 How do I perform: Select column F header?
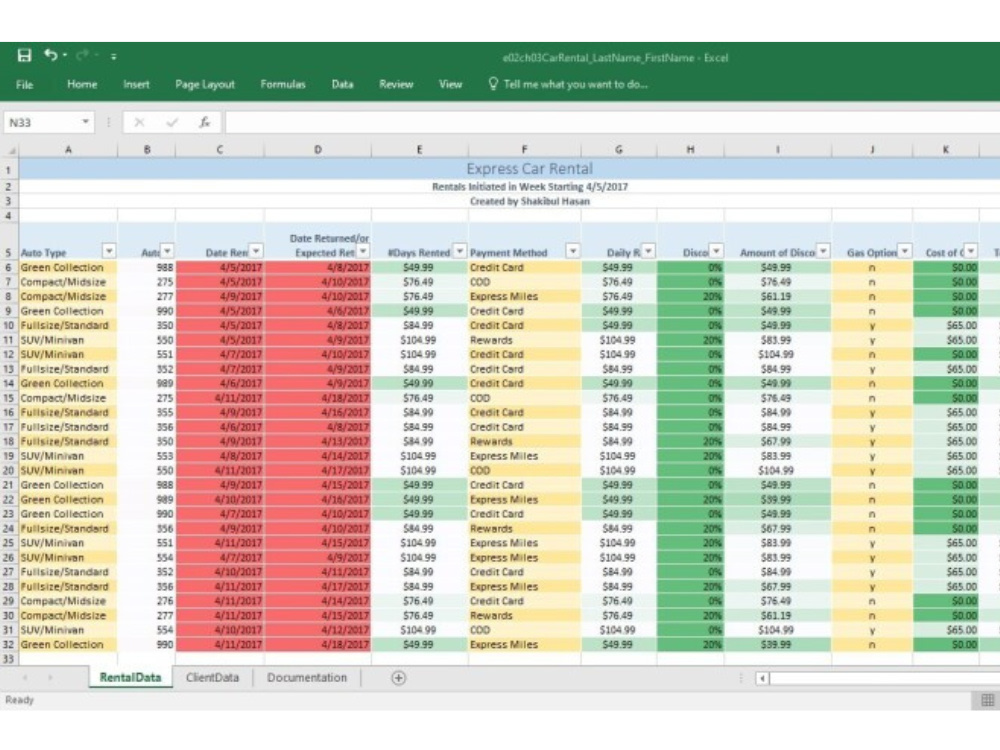[x=524, y=150]
